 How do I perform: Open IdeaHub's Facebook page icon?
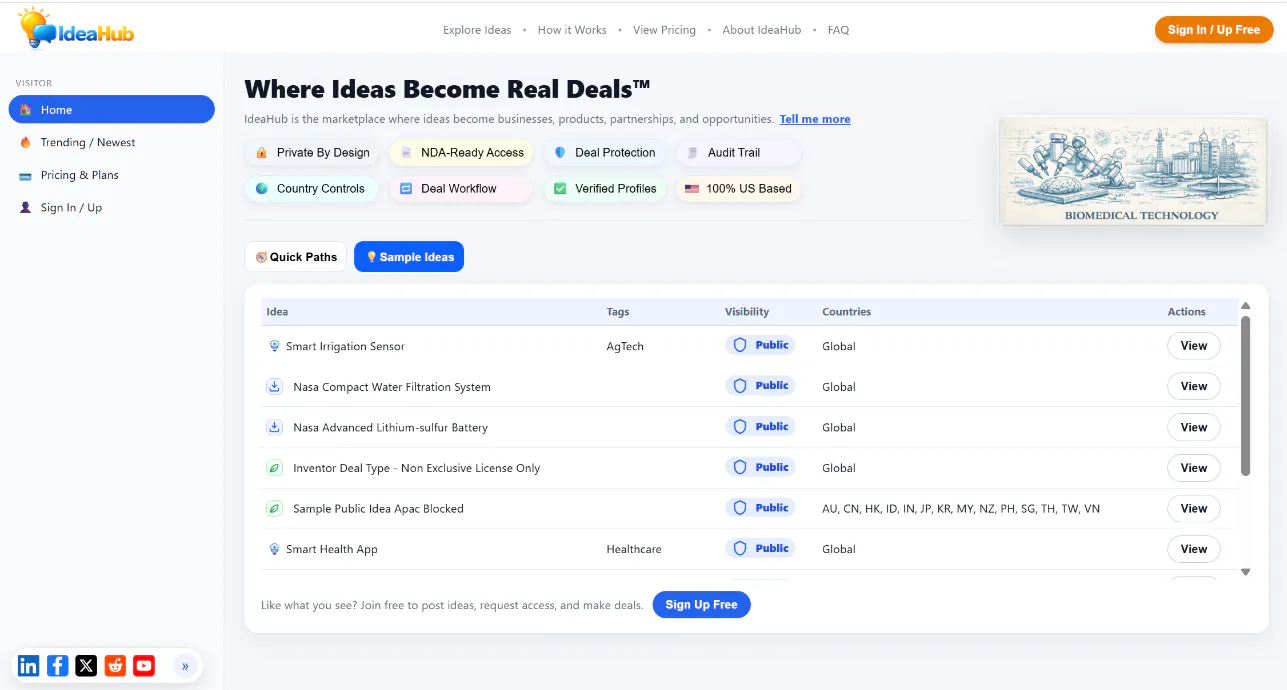[x=58, y=665]
